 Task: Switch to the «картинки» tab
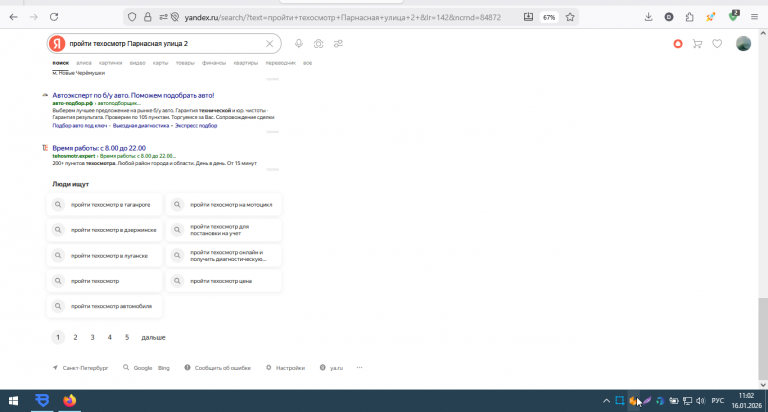pos(110,63)
